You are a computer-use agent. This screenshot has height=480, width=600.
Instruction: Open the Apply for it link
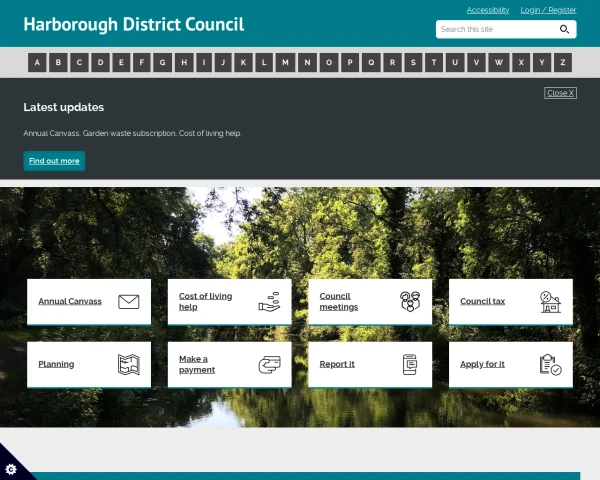pyautogui.click(x=482, y=364)
